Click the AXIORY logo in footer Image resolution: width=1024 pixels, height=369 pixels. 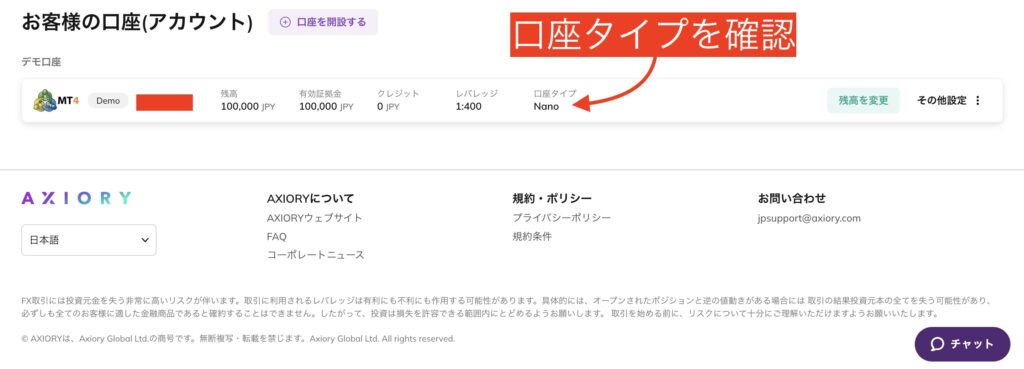pos(76,199)
